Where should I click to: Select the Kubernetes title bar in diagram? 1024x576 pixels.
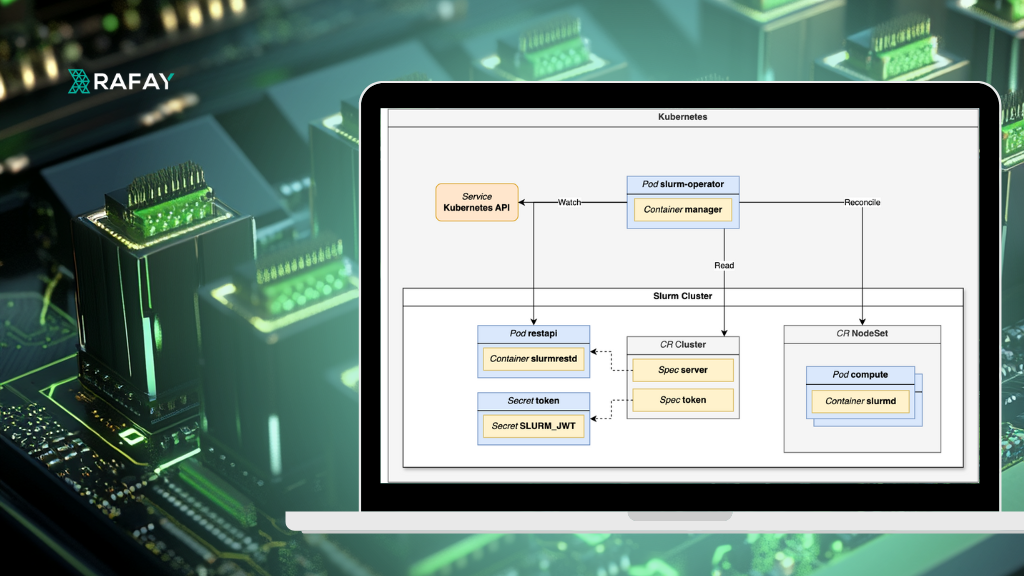pyautogui.click(x=682, y=117)
